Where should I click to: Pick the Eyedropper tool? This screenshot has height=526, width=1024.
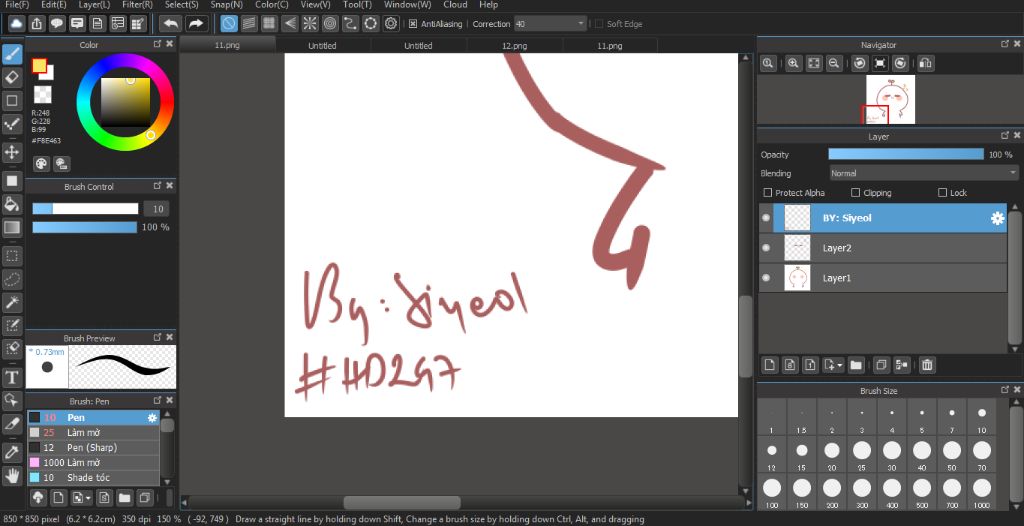click(x=12, y=451)
